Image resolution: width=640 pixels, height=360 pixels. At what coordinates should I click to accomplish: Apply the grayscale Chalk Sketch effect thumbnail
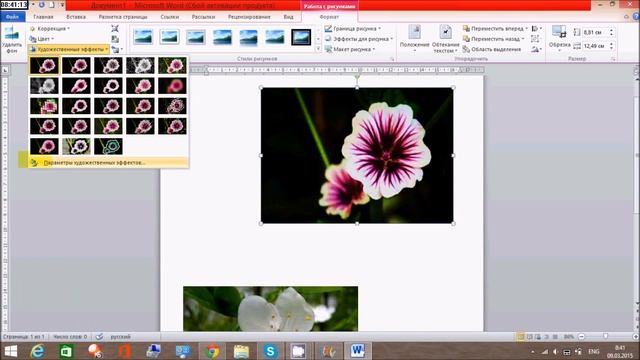(44, 86)
